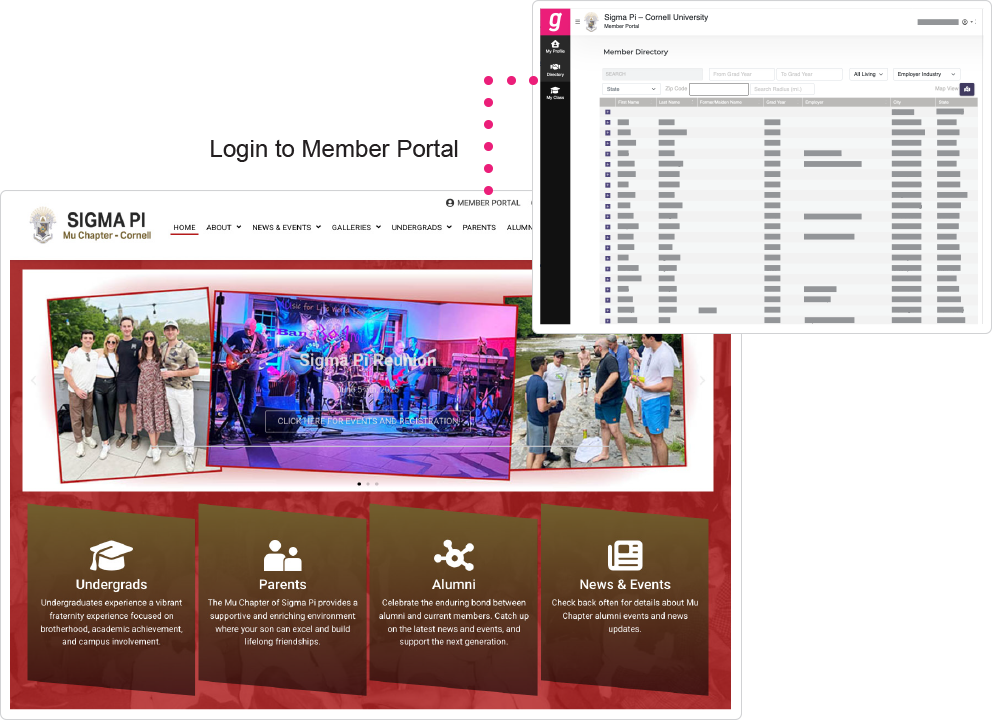This screenshot has height=720, width=992.
Task: Show the next carousel slide arrow
Action: [x=702, y=380]
